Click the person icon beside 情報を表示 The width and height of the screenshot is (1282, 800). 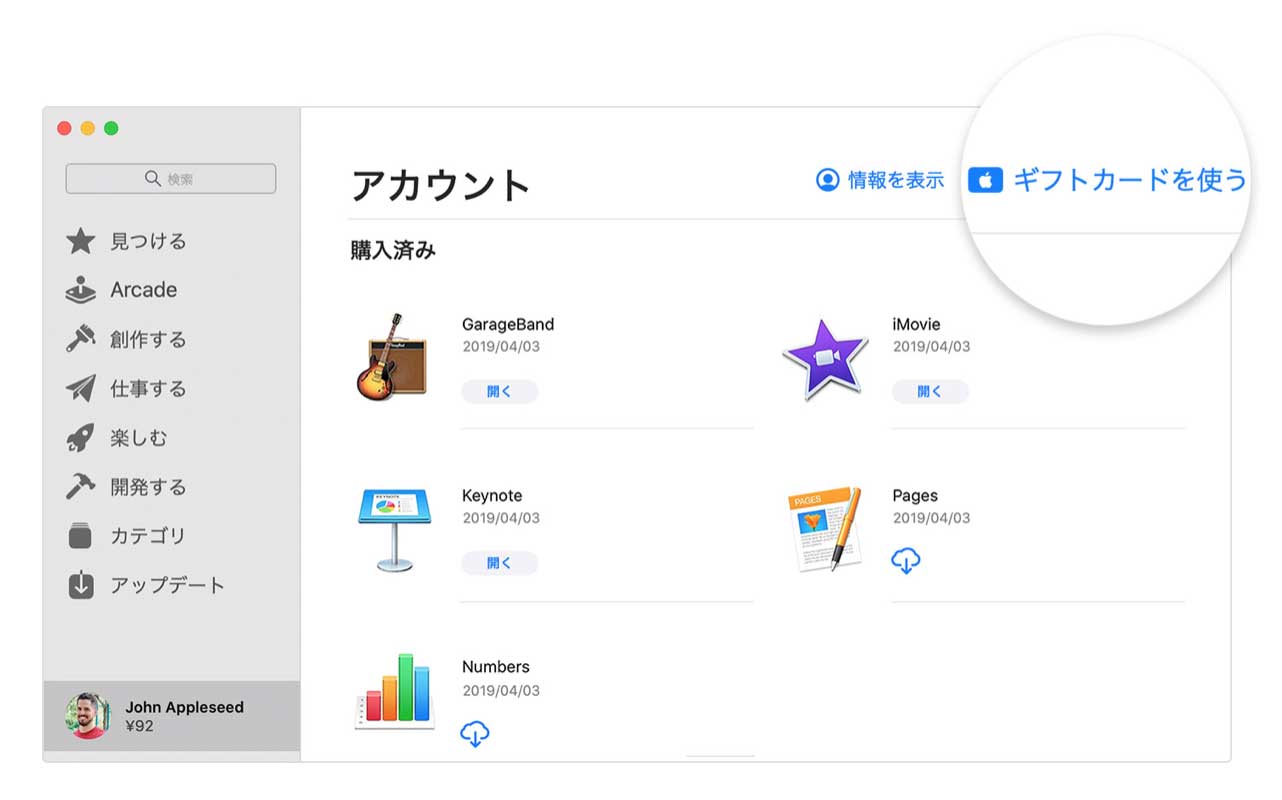[827, 180]
